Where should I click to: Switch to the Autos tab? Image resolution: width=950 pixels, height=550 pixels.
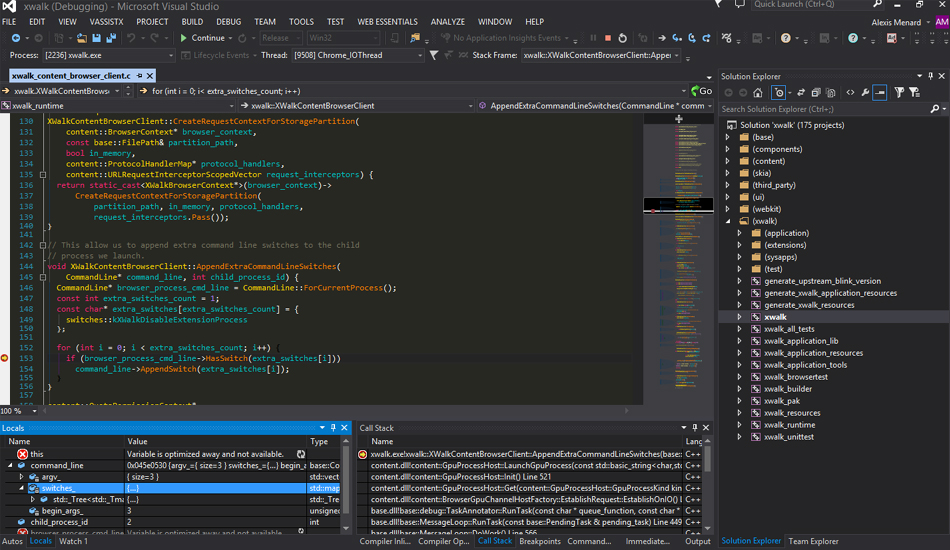tap(12, 541)
